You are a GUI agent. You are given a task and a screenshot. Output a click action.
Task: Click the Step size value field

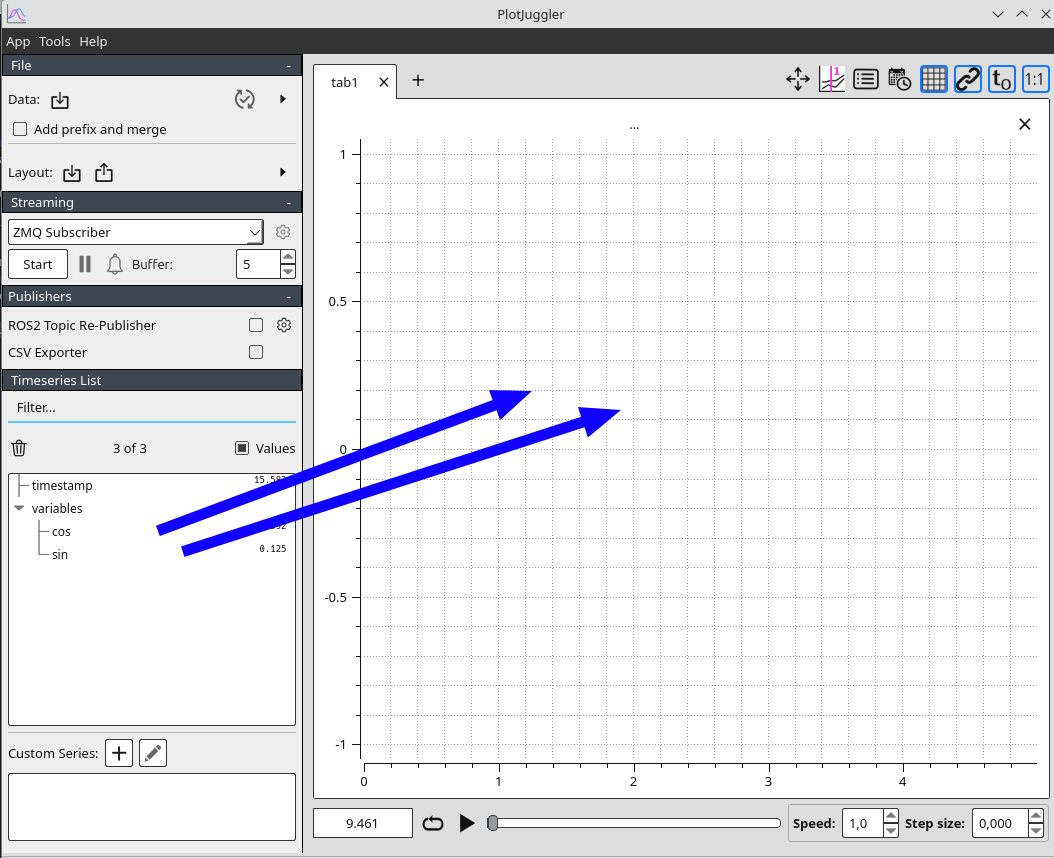coord(1000,823)
